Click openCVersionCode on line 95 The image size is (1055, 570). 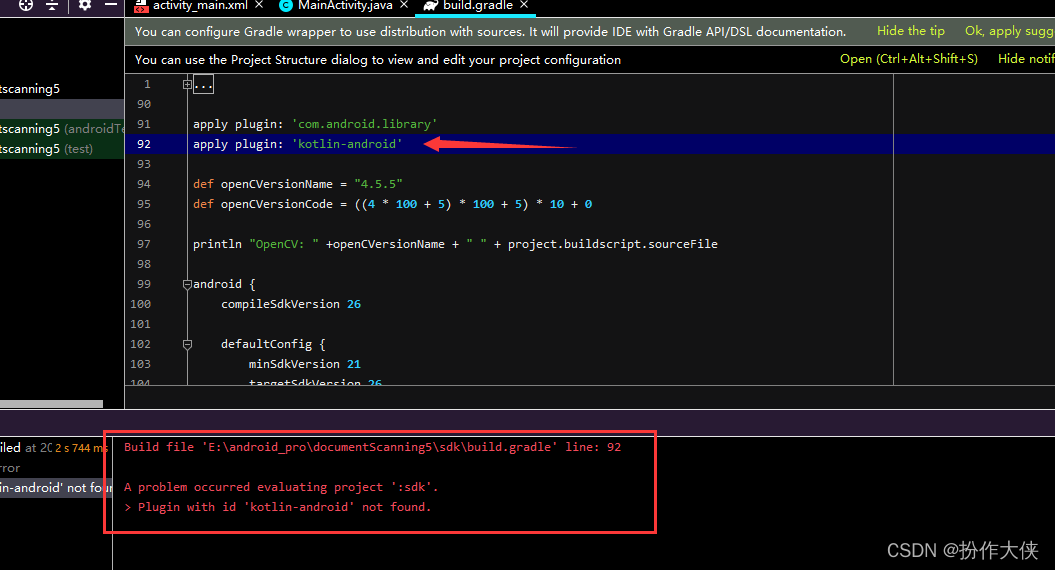tap(277, 204)
